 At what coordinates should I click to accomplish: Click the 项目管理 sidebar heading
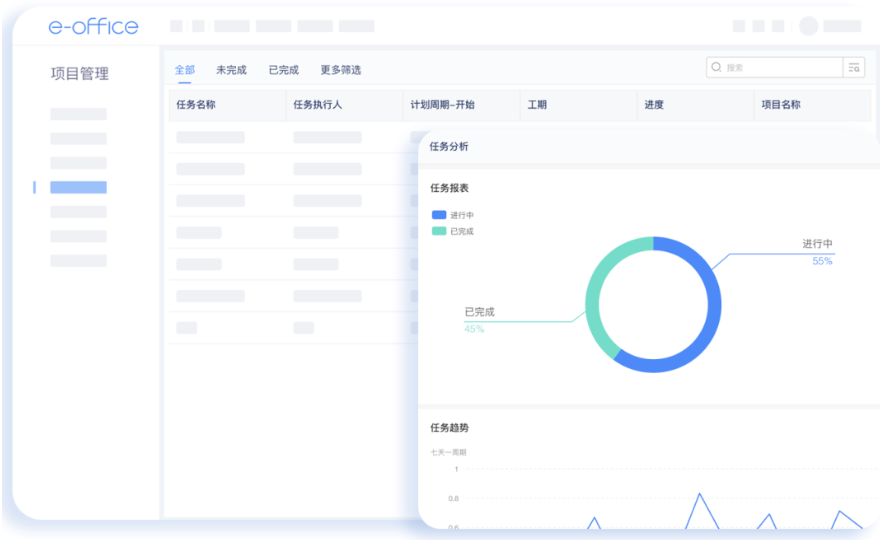[80, 74]
